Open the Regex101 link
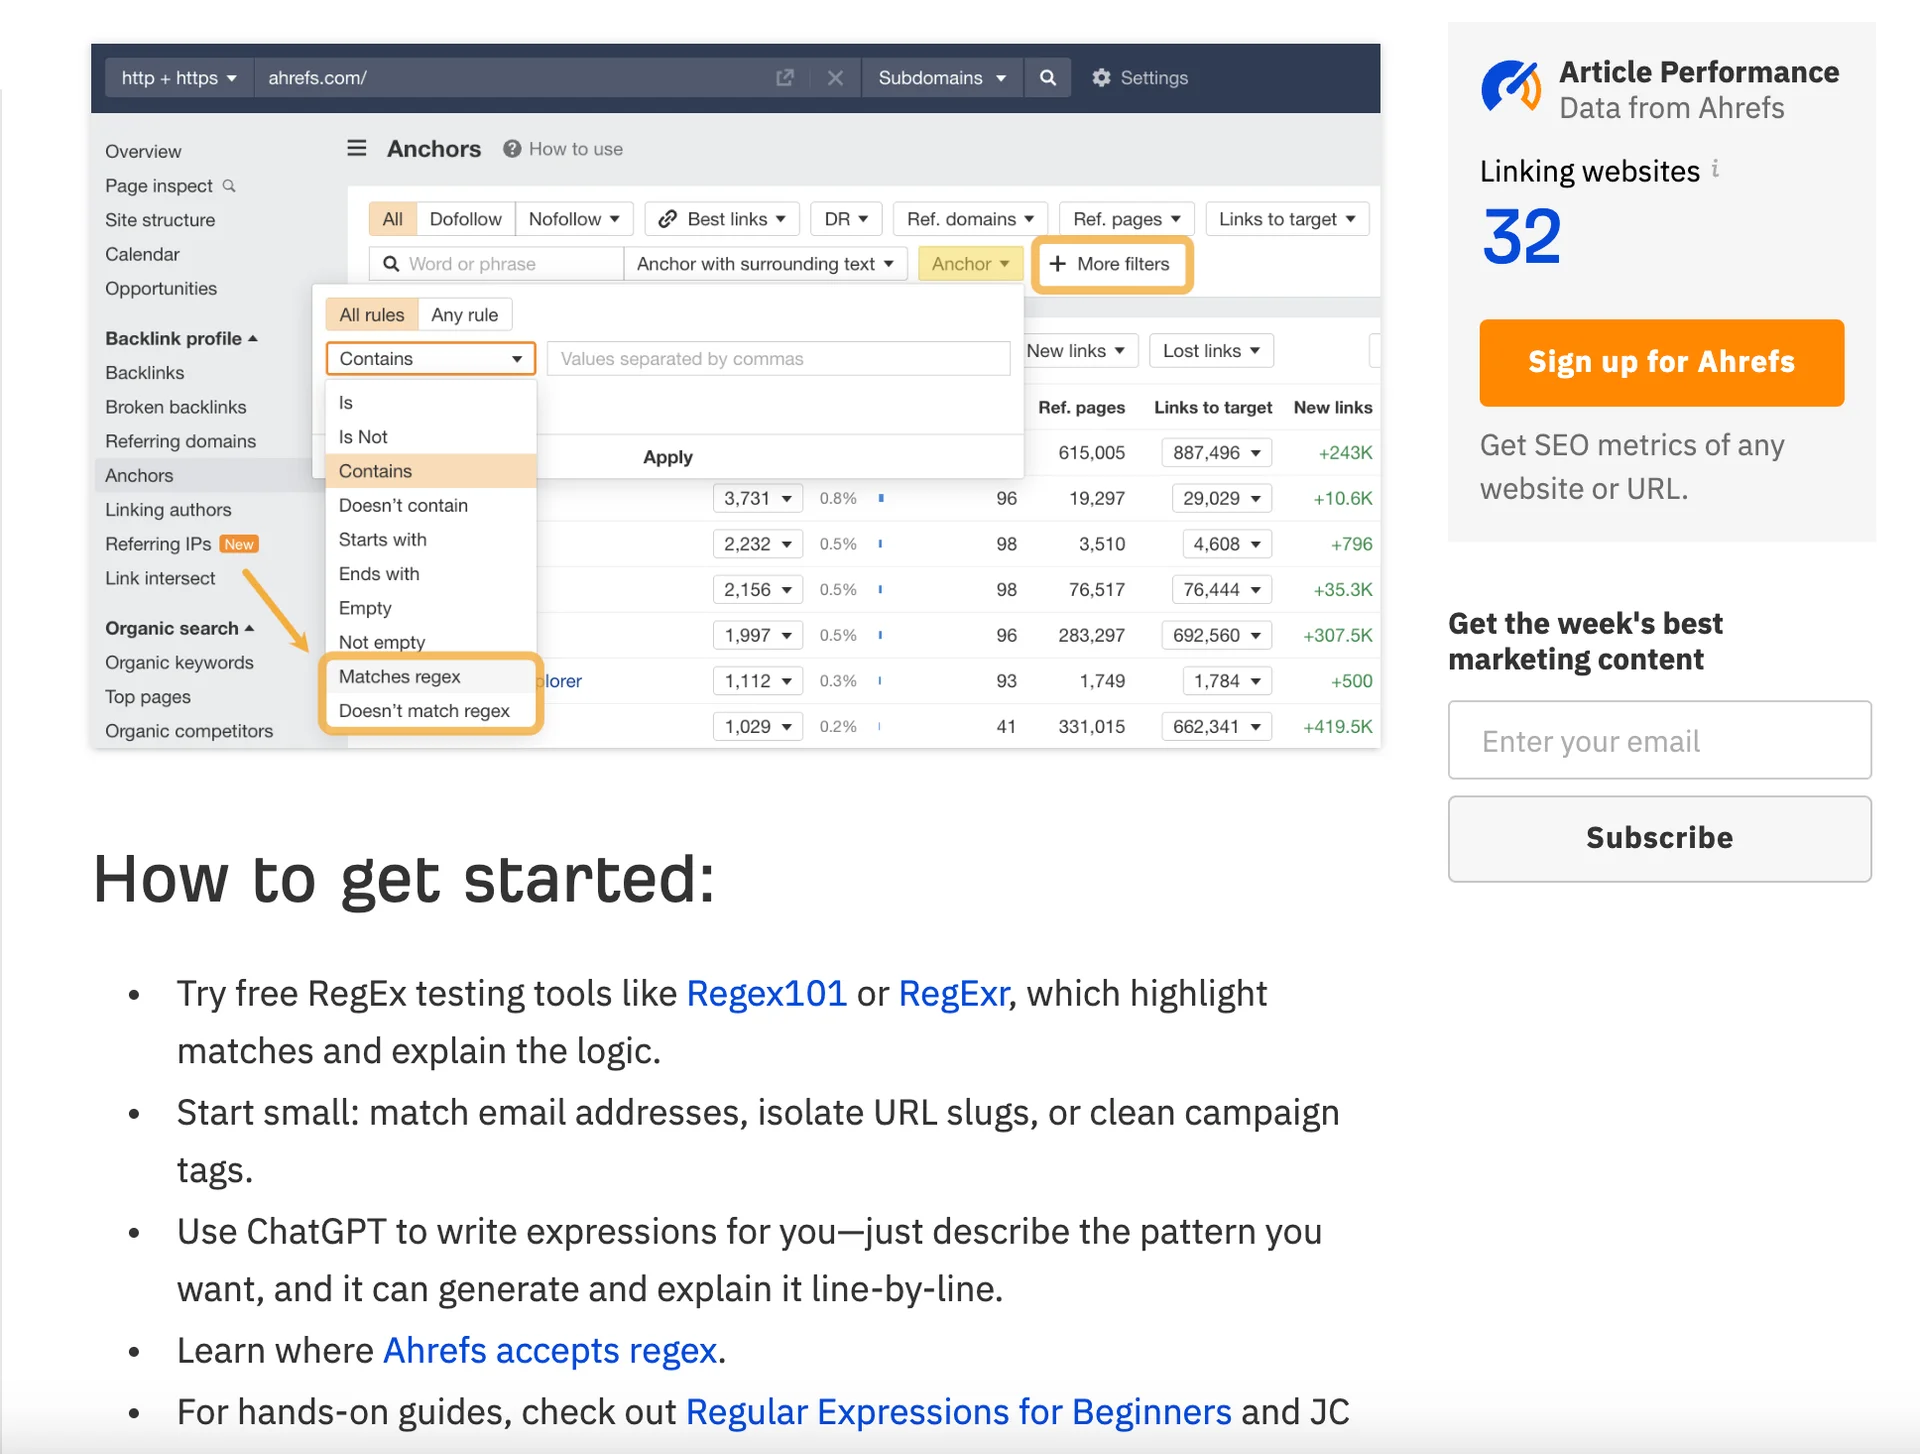1920x1454 pixels. tap(766, 993)
